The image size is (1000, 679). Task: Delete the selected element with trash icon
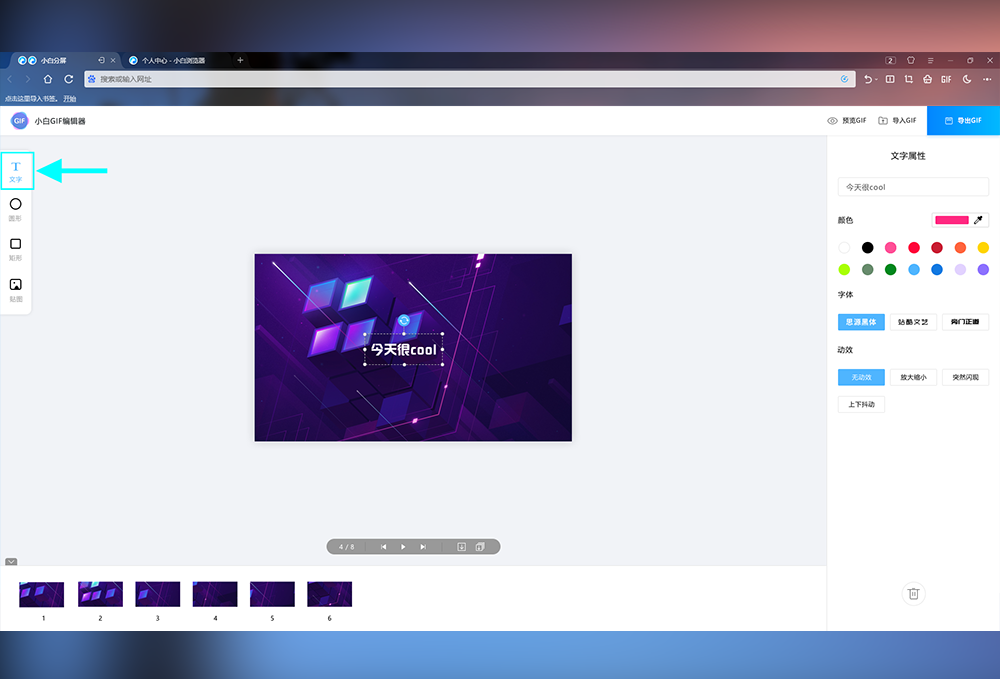913,594
